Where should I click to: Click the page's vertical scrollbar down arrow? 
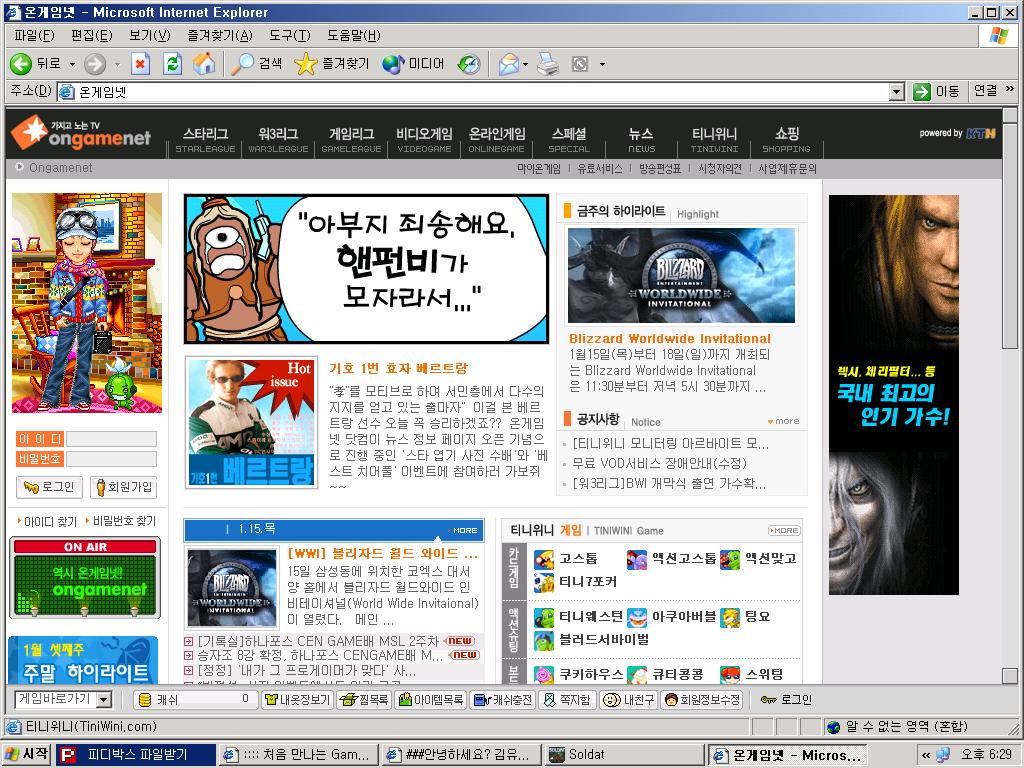click(1010, 676)
